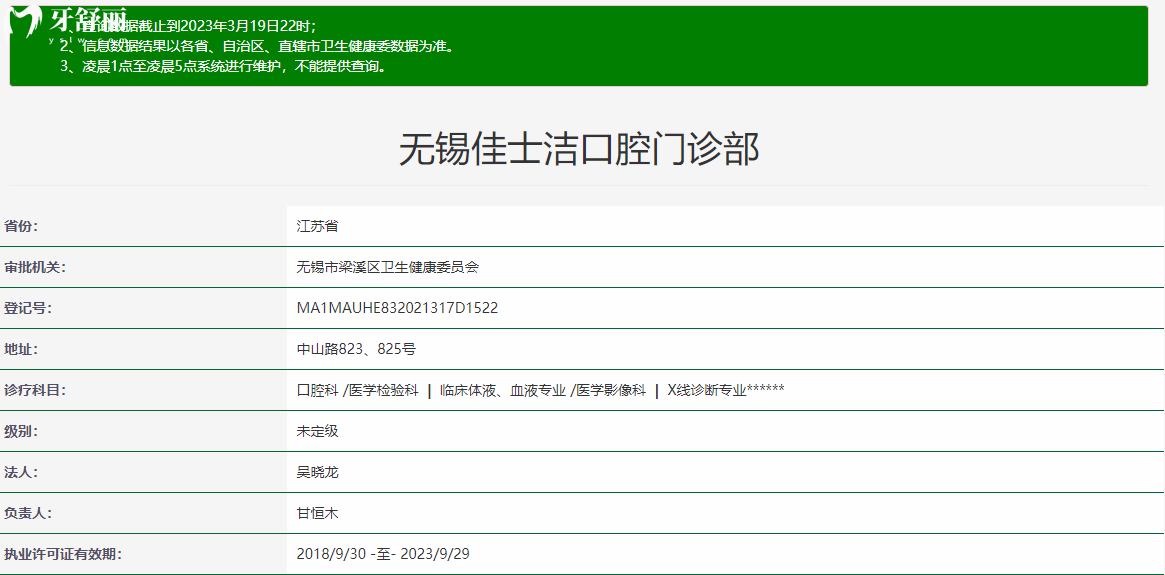
Task: Click the 登记号 label
Action: coord(27,308)
